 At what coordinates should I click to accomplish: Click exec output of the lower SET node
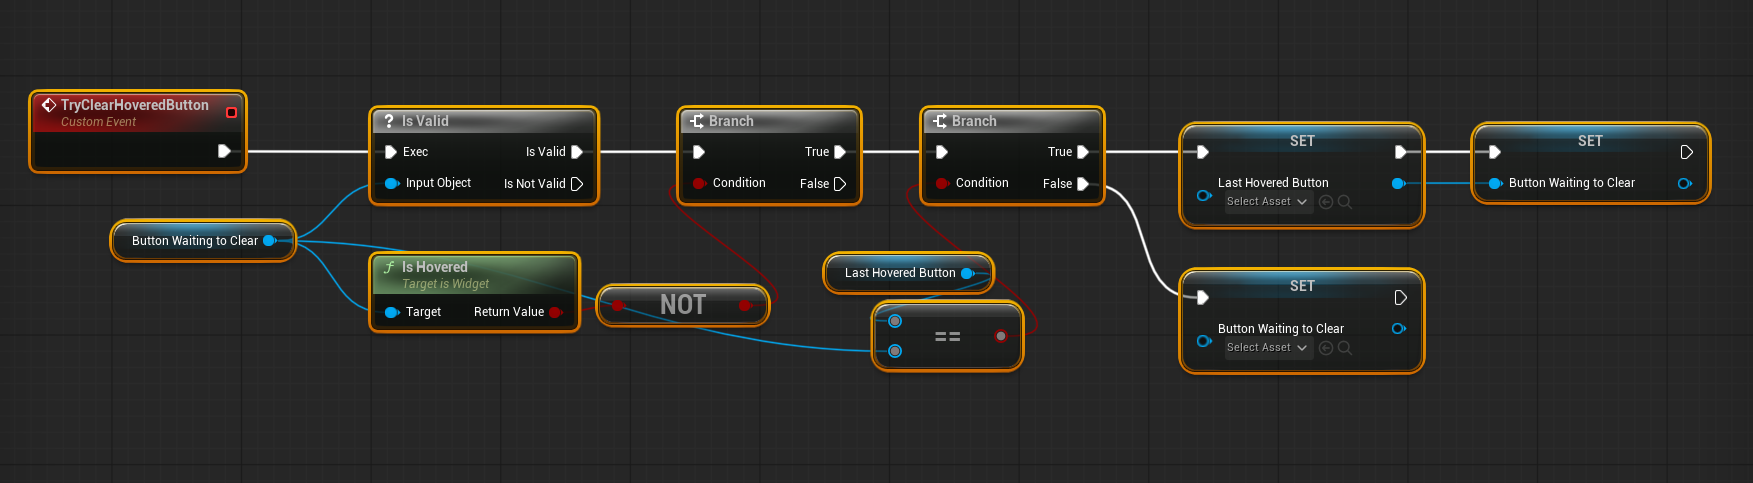click(1401, 298)
